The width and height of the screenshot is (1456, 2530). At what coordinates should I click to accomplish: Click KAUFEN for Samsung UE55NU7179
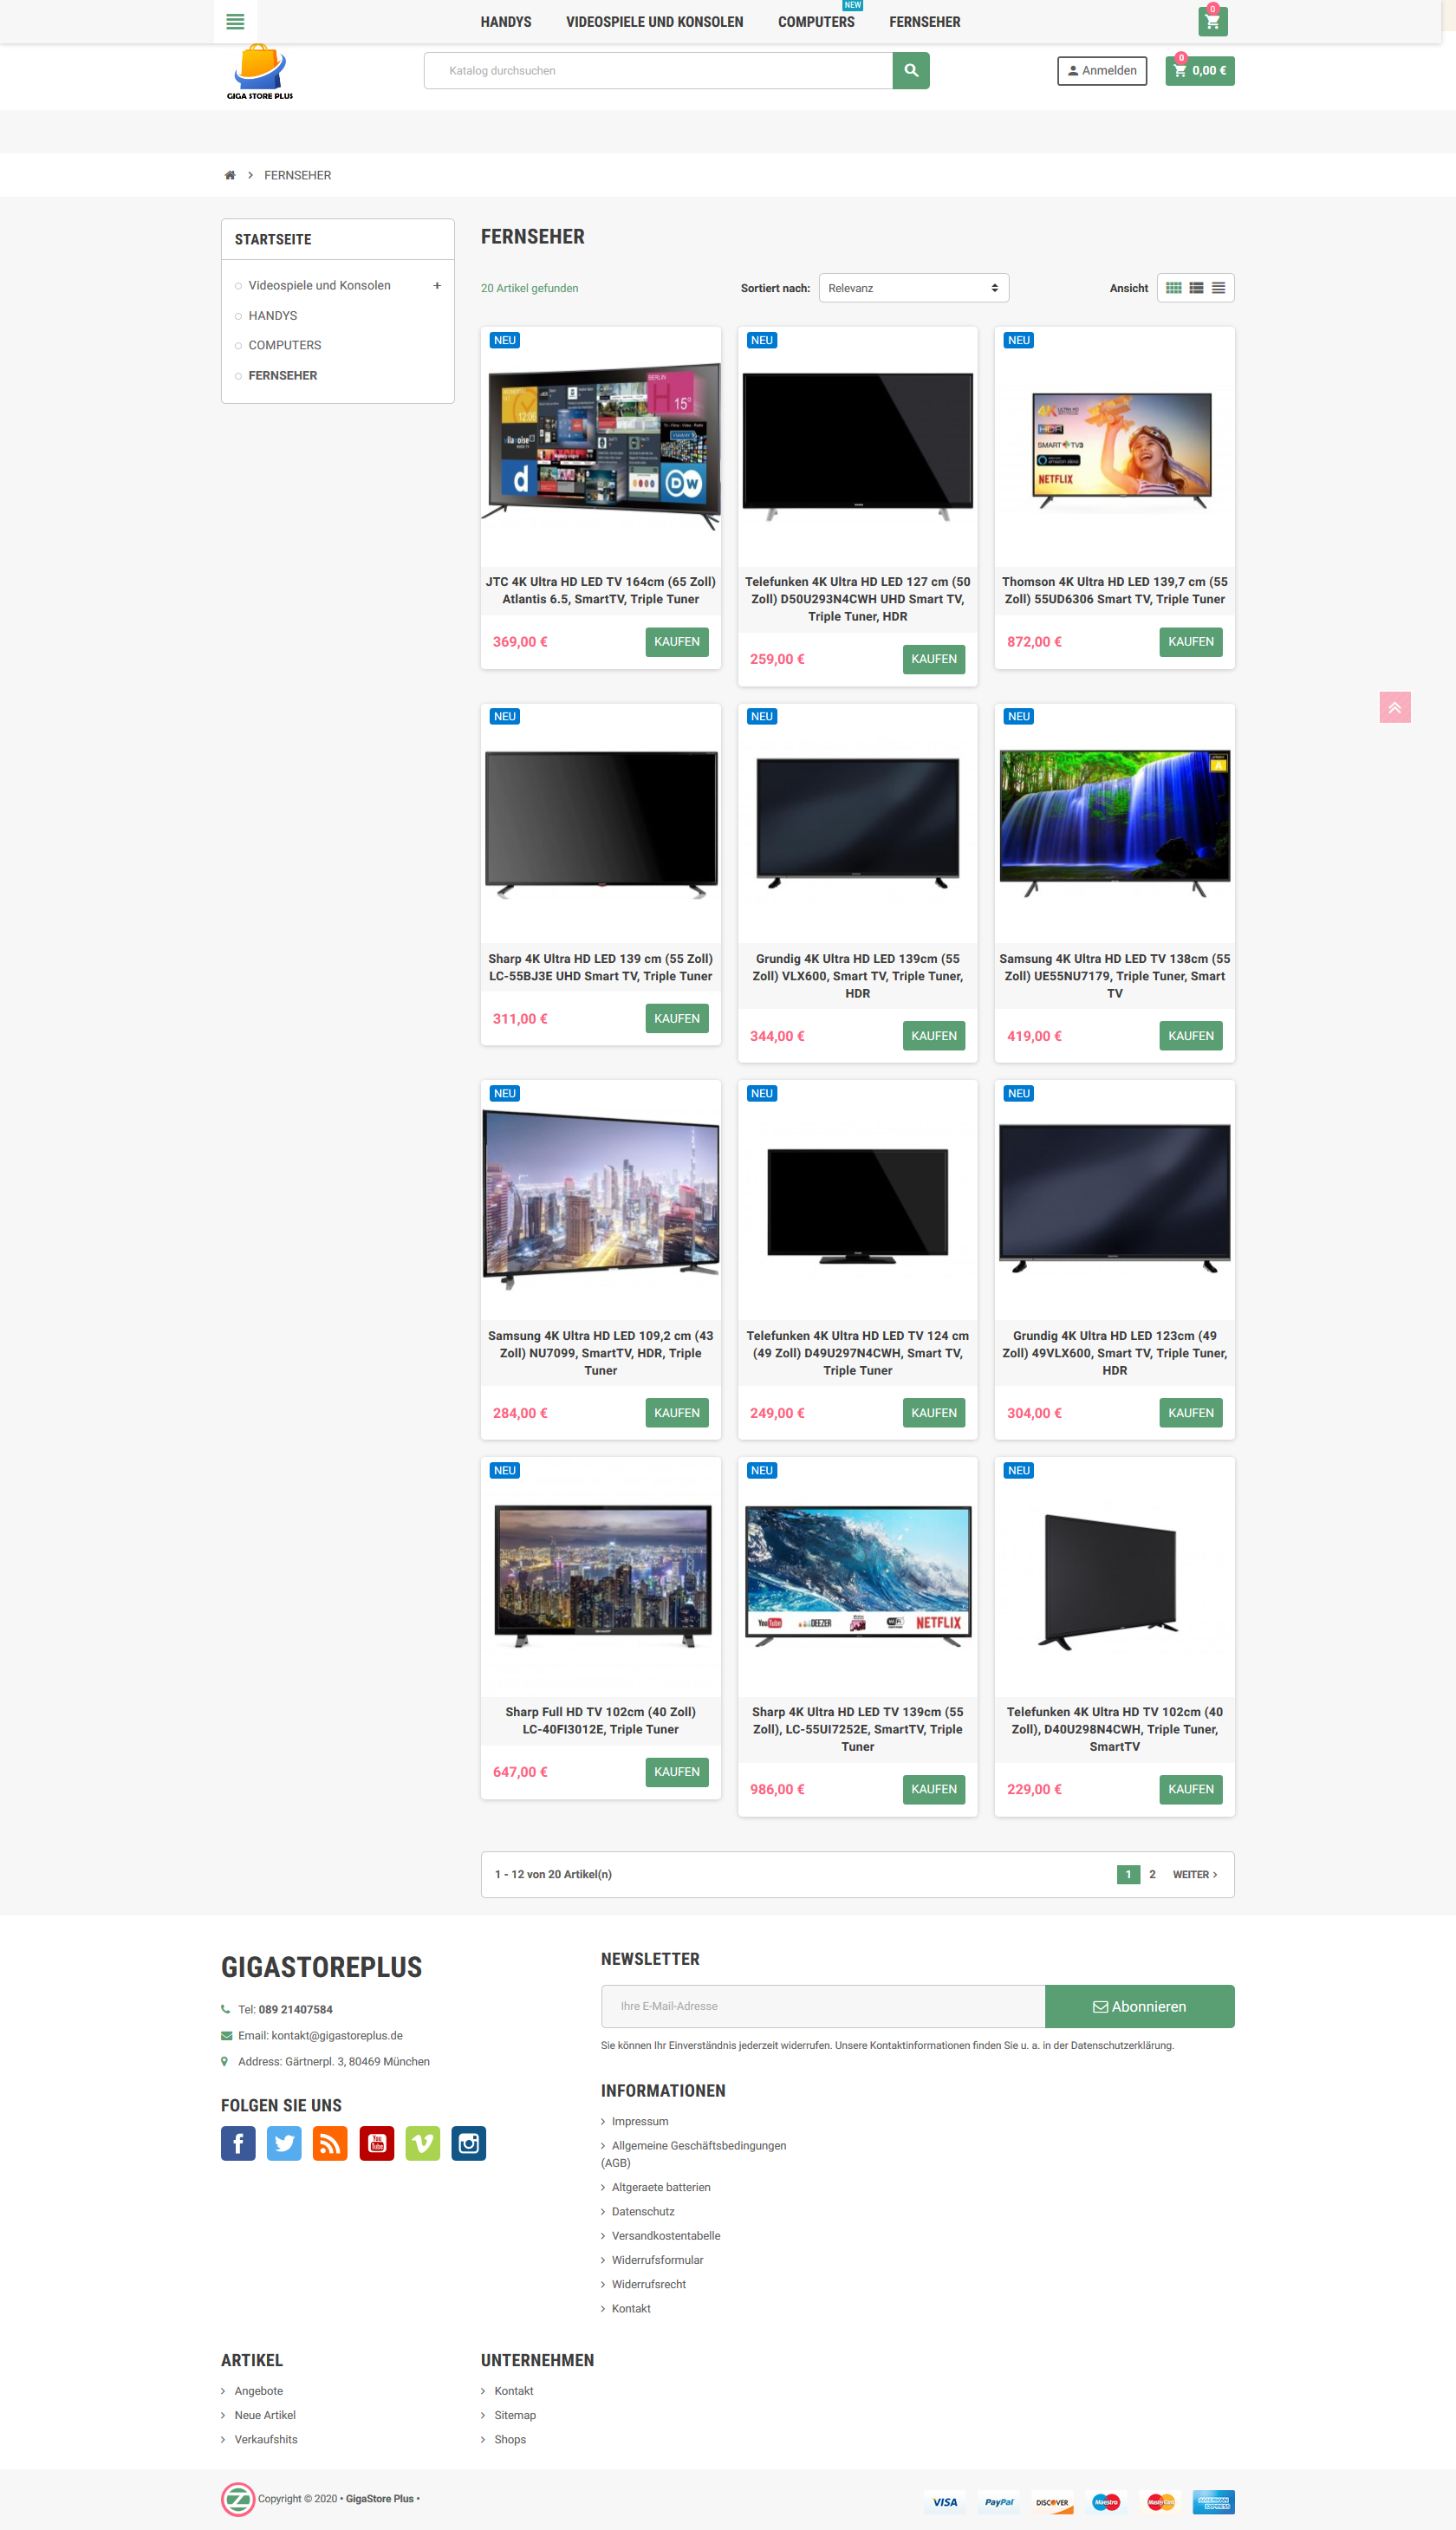(1190, 1035)
